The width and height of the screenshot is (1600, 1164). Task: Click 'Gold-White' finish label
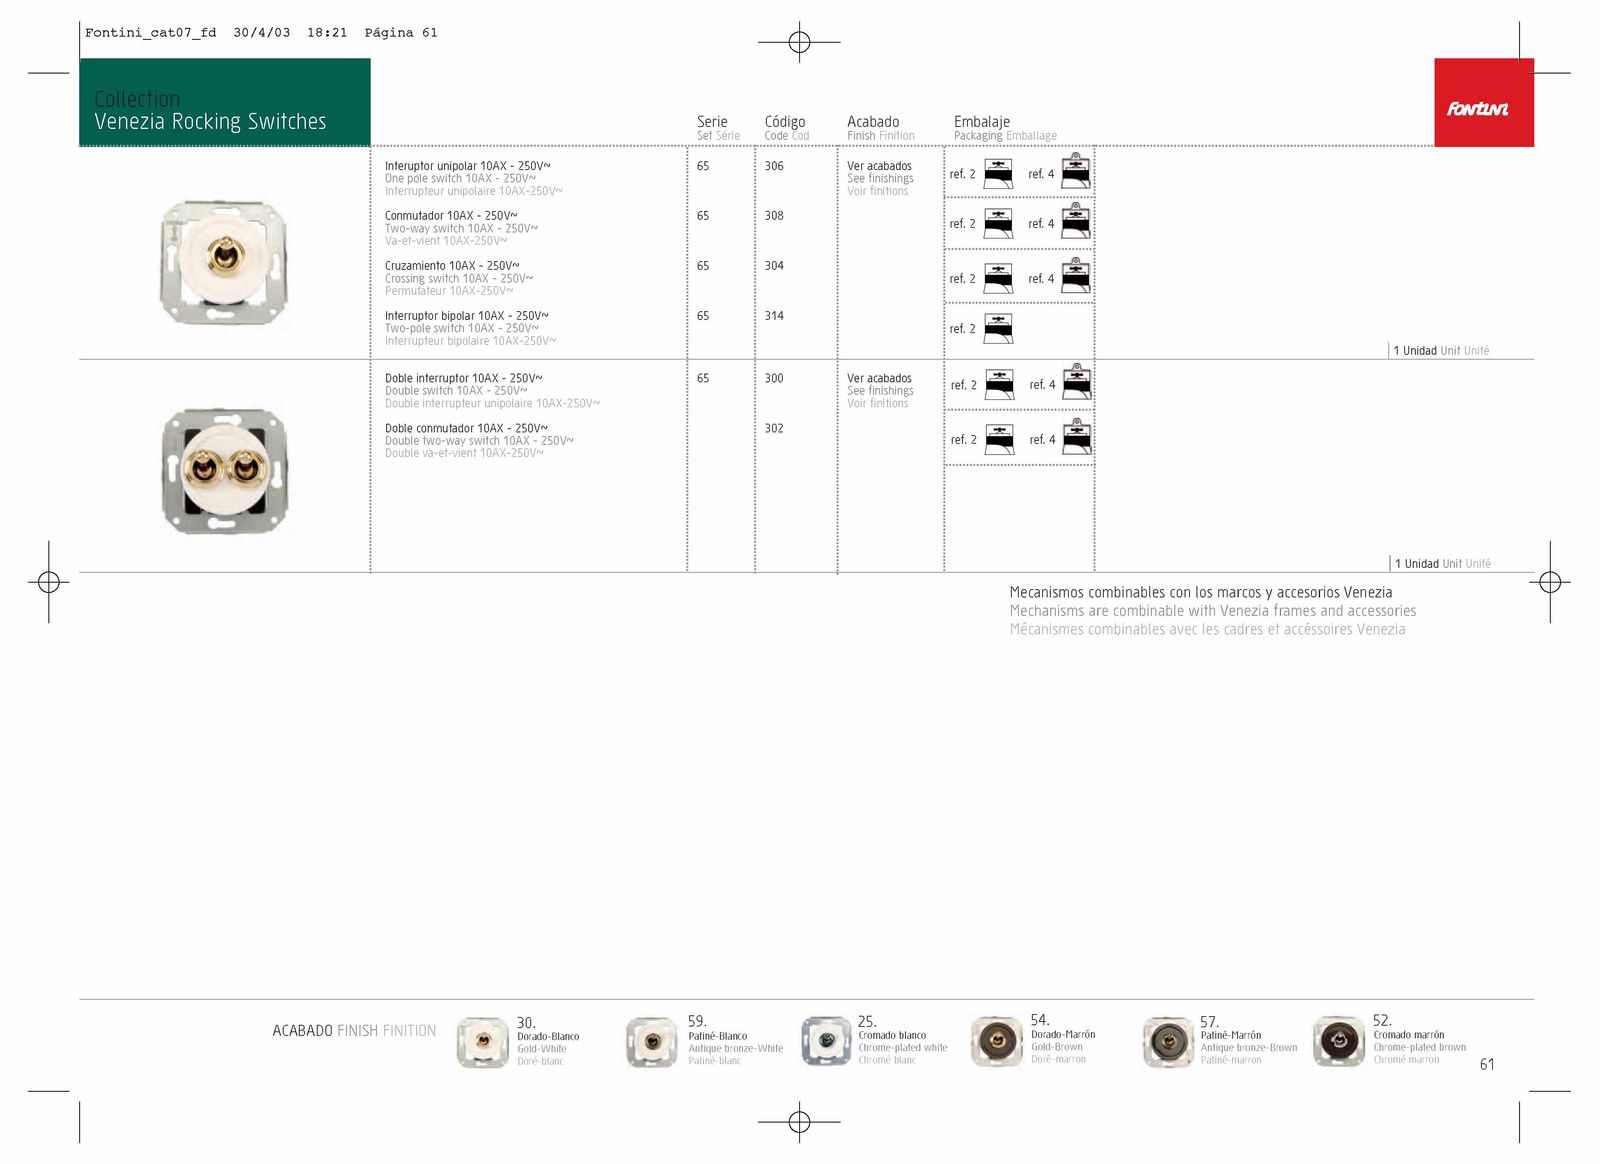[x=542, y=1049]
